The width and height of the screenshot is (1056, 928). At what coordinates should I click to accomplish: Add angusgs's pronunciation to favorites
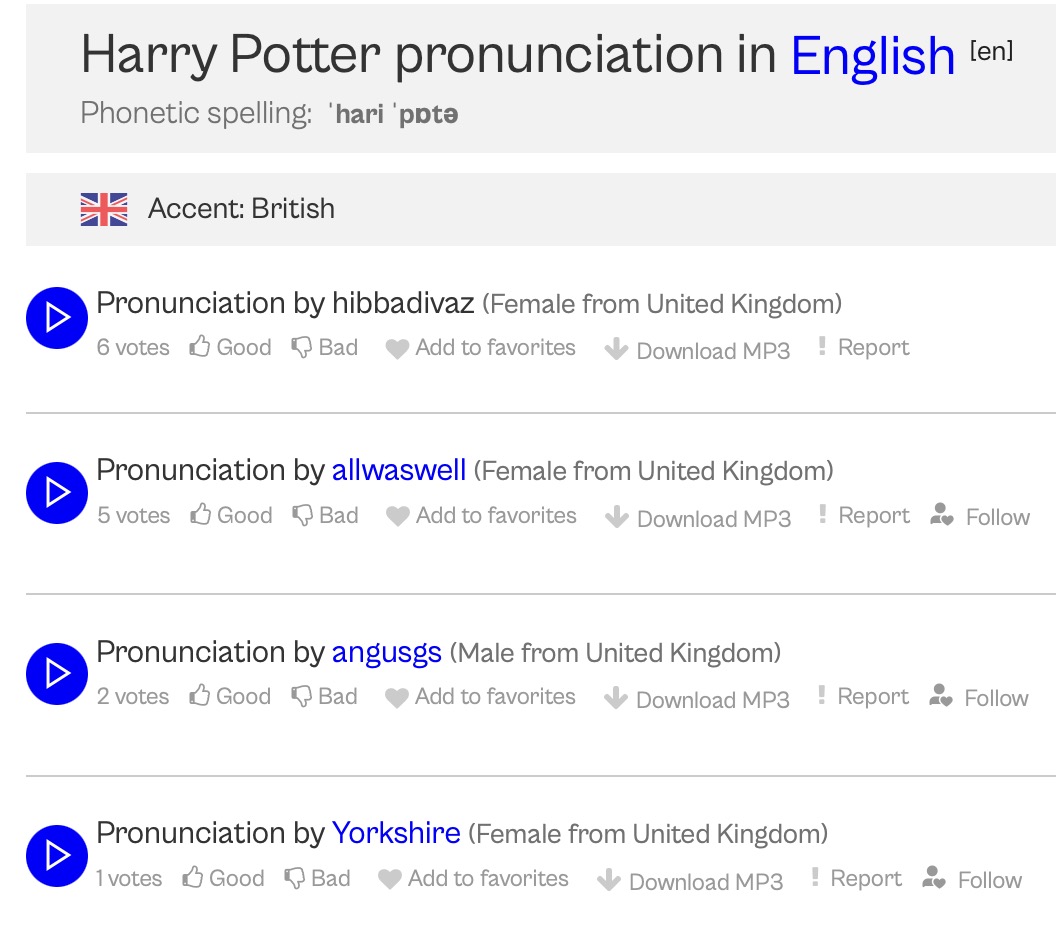point(481,697)
